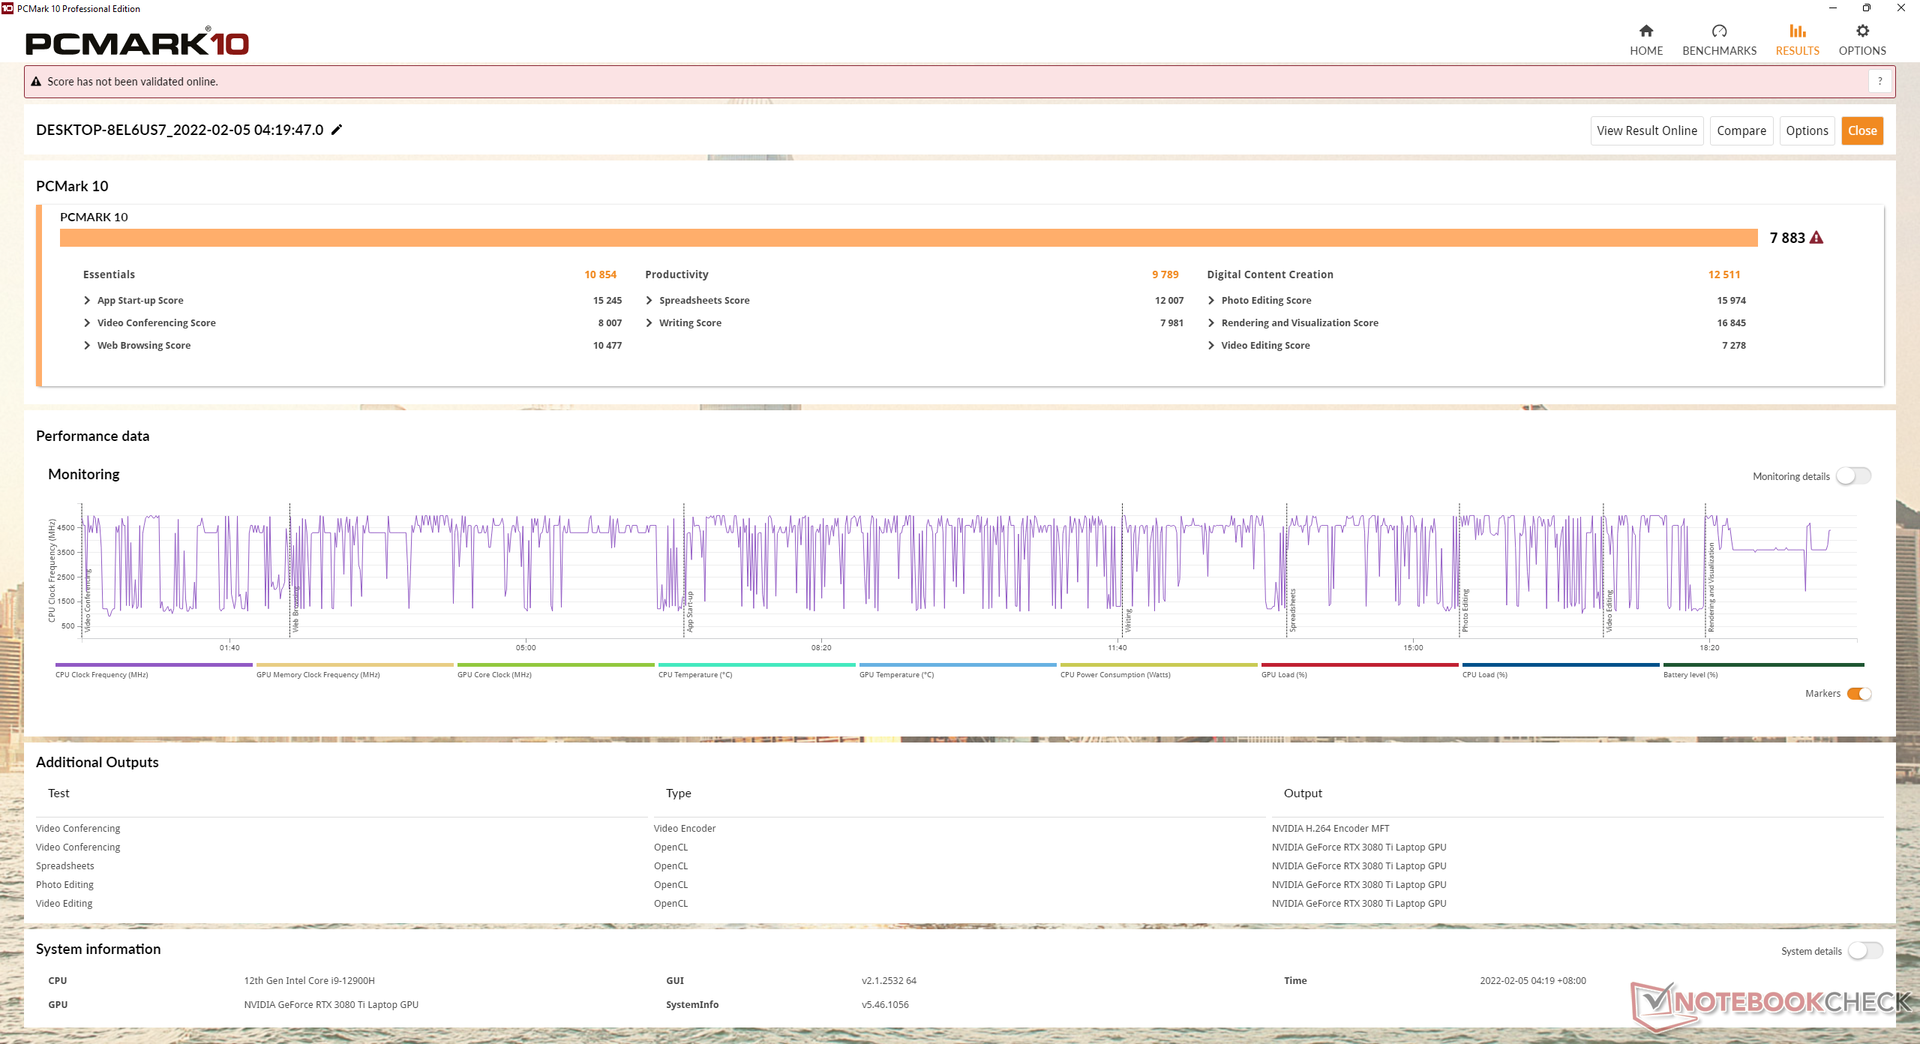Click the Photo Editing marker on chart
Screen dimensions: 1920x1044
click(x=1465, y=610)
